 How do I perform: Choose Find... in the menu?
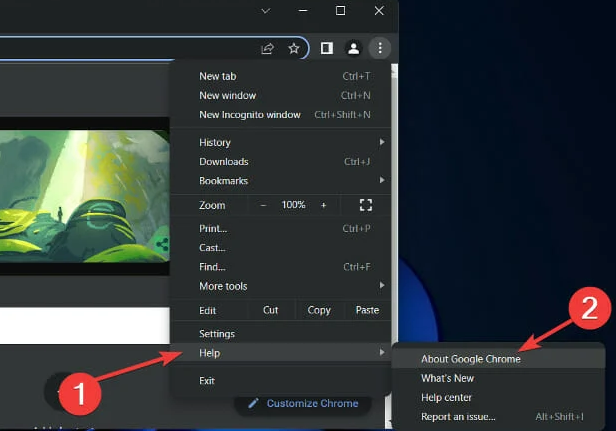click(281, 267)
